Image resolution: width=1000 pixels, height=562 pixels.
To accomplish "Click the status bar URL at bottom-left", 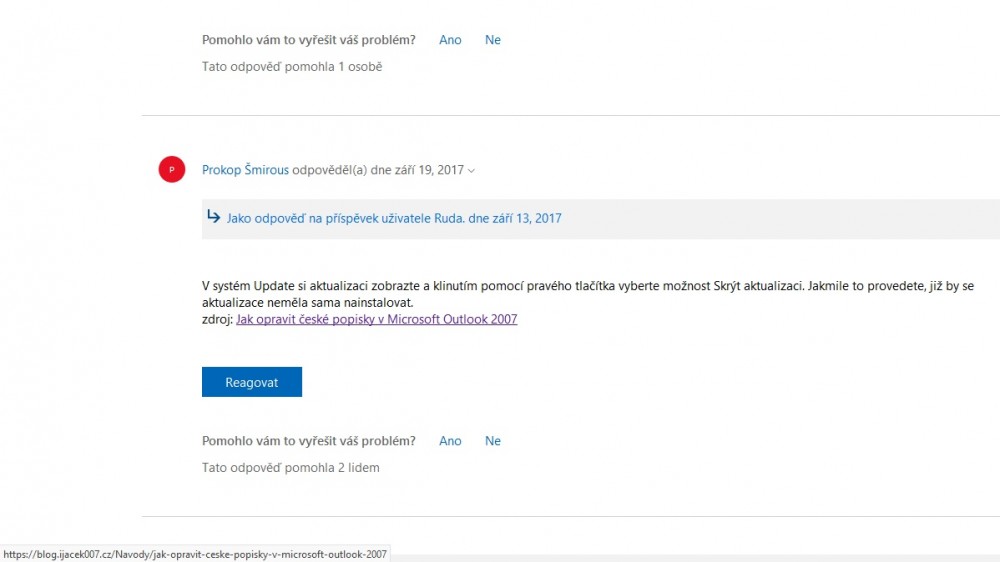I will pyautogui.click(x=195, y=553).
